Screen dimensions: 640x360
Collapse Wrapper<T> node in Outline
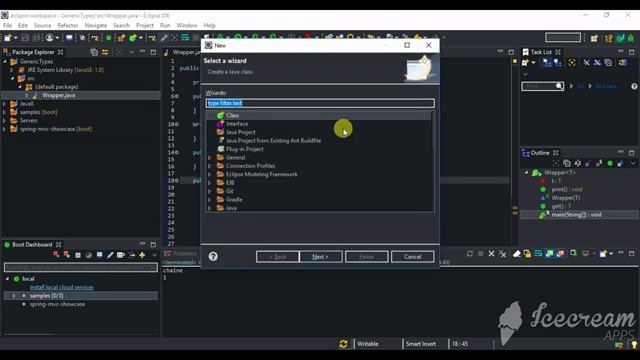[526, 173]
